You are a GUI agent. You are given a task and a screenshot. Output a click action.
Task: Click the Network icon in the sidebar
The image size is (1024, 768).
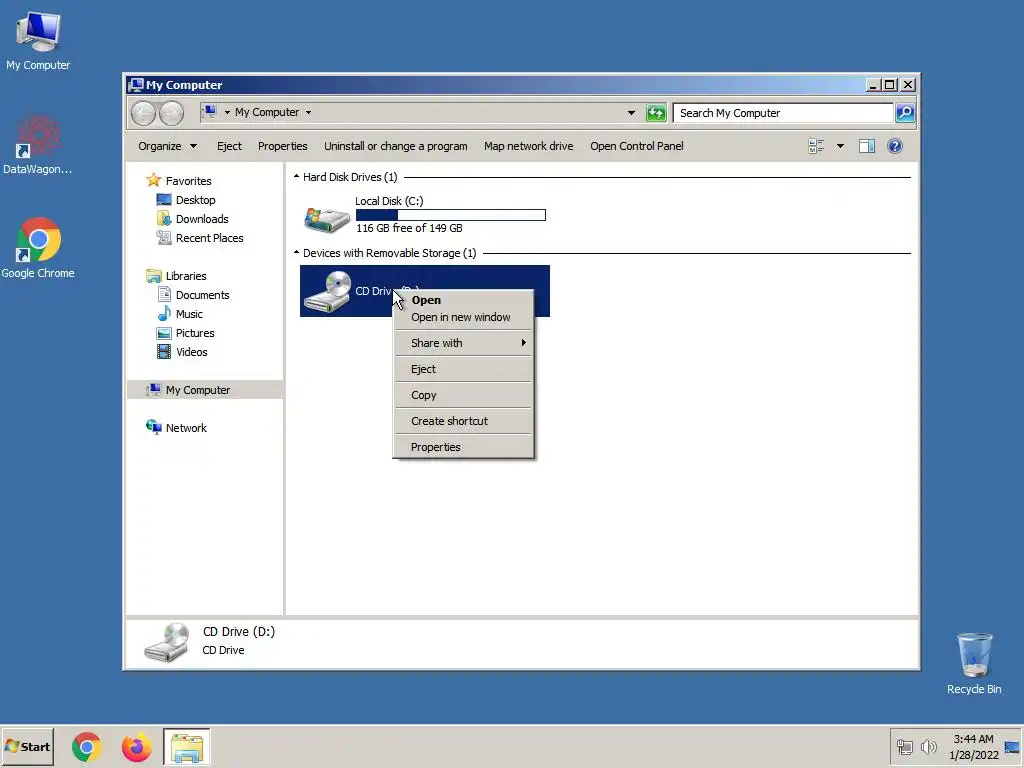[153, 428]
